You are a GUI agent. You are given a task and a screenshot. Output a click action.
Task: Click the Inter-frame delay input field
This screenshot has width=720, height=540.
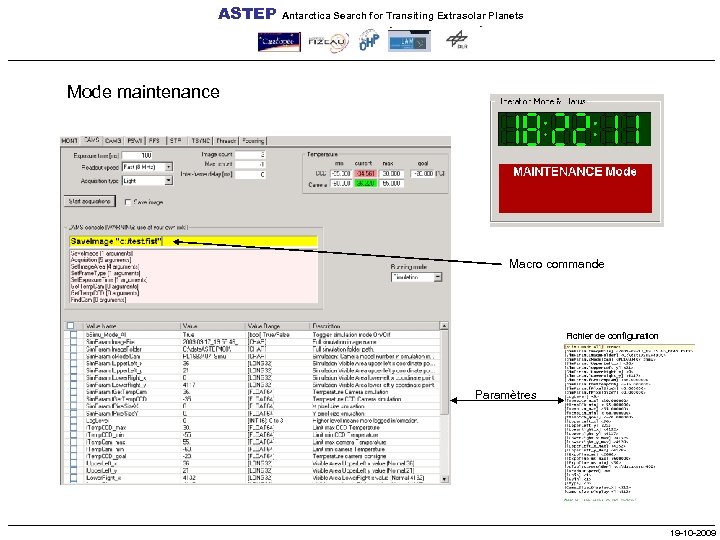[x=251, y=174]
